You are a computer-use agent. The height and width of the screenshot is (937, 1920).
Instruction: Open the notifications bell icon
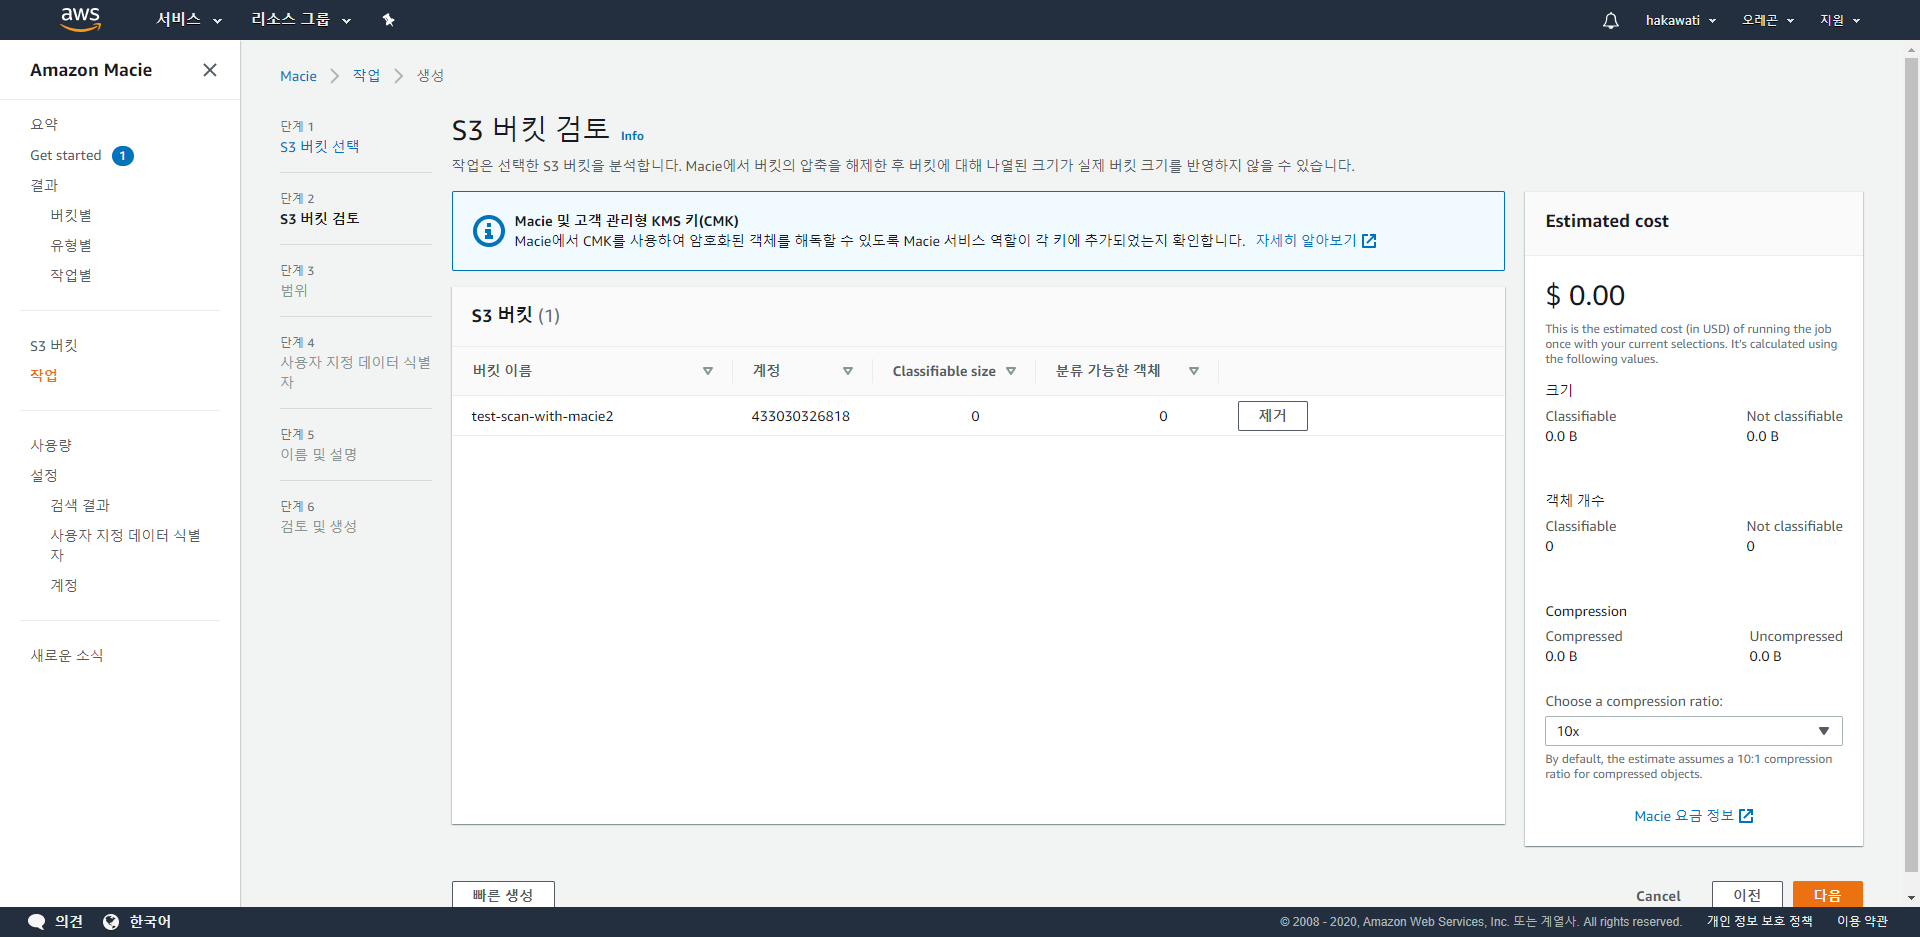click(x=1610, y=20)
